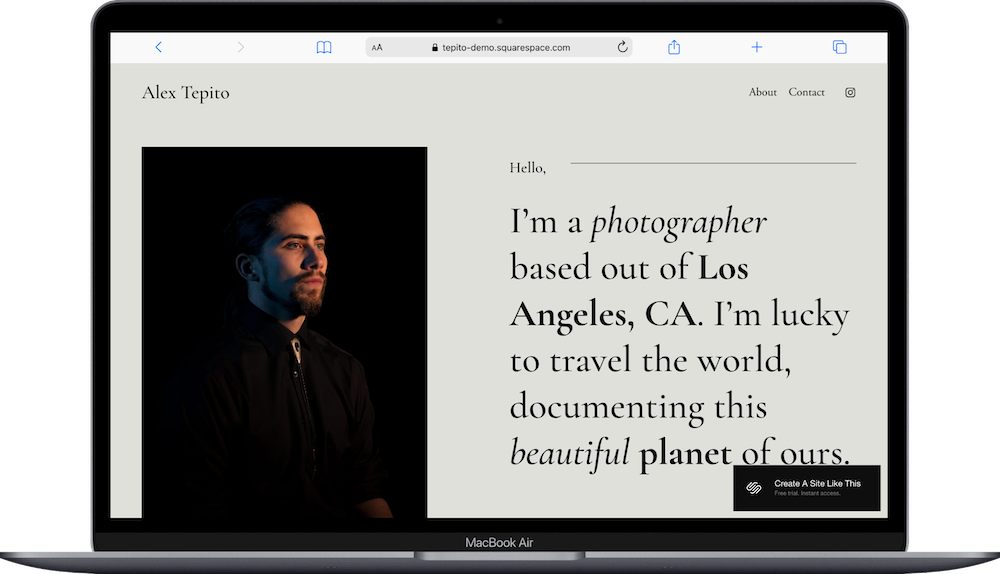The height and width of the screenshot is (574, 1000).
Task: Open the Instagram icon in the header
Action: click(x=850, y=92)
